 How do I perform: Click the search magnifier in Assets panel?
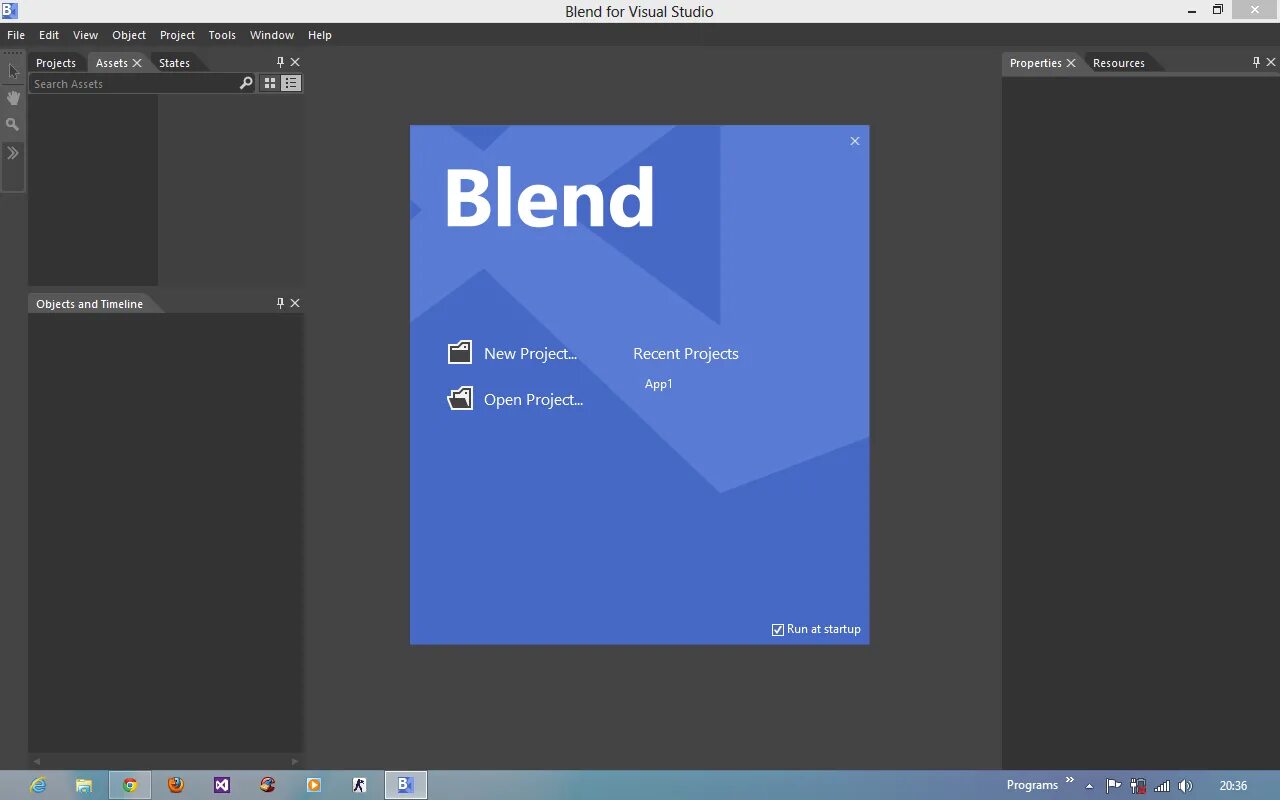246,84
